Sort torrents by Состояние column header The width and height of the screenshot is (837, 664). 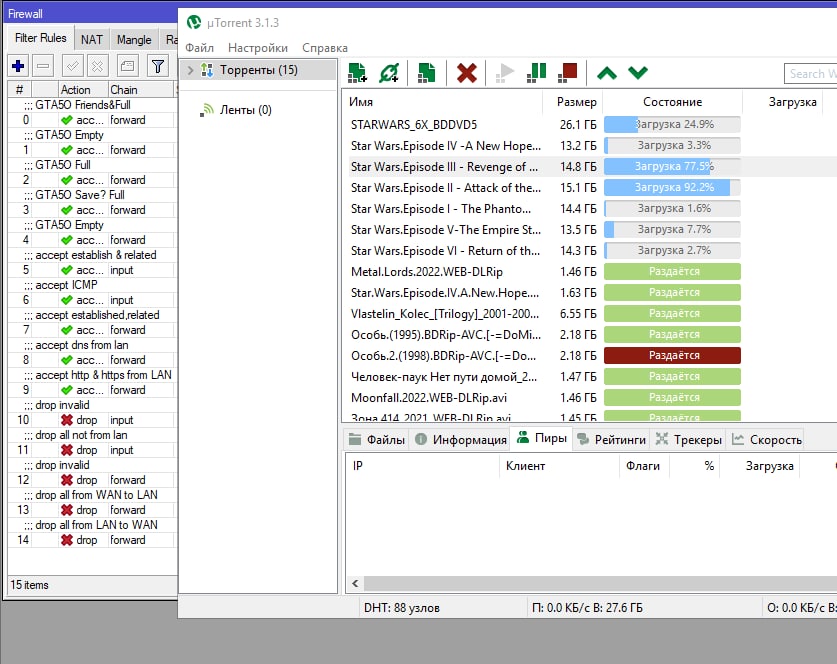pyautogui.click(x=673, y=102)
